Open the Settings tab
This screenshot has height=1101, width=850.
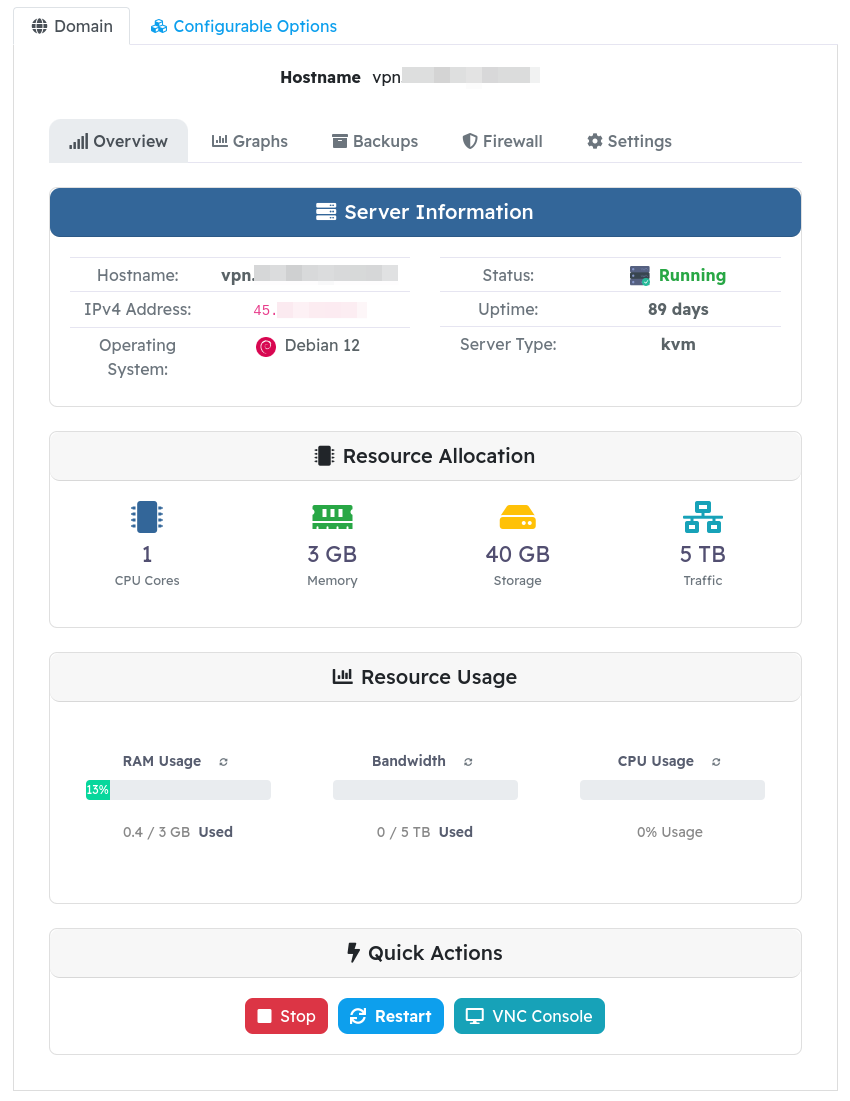[x=629, y=141]
